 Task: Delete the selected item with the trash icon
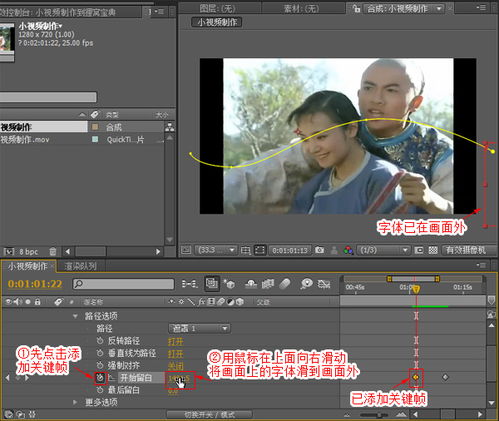(52, 252)
